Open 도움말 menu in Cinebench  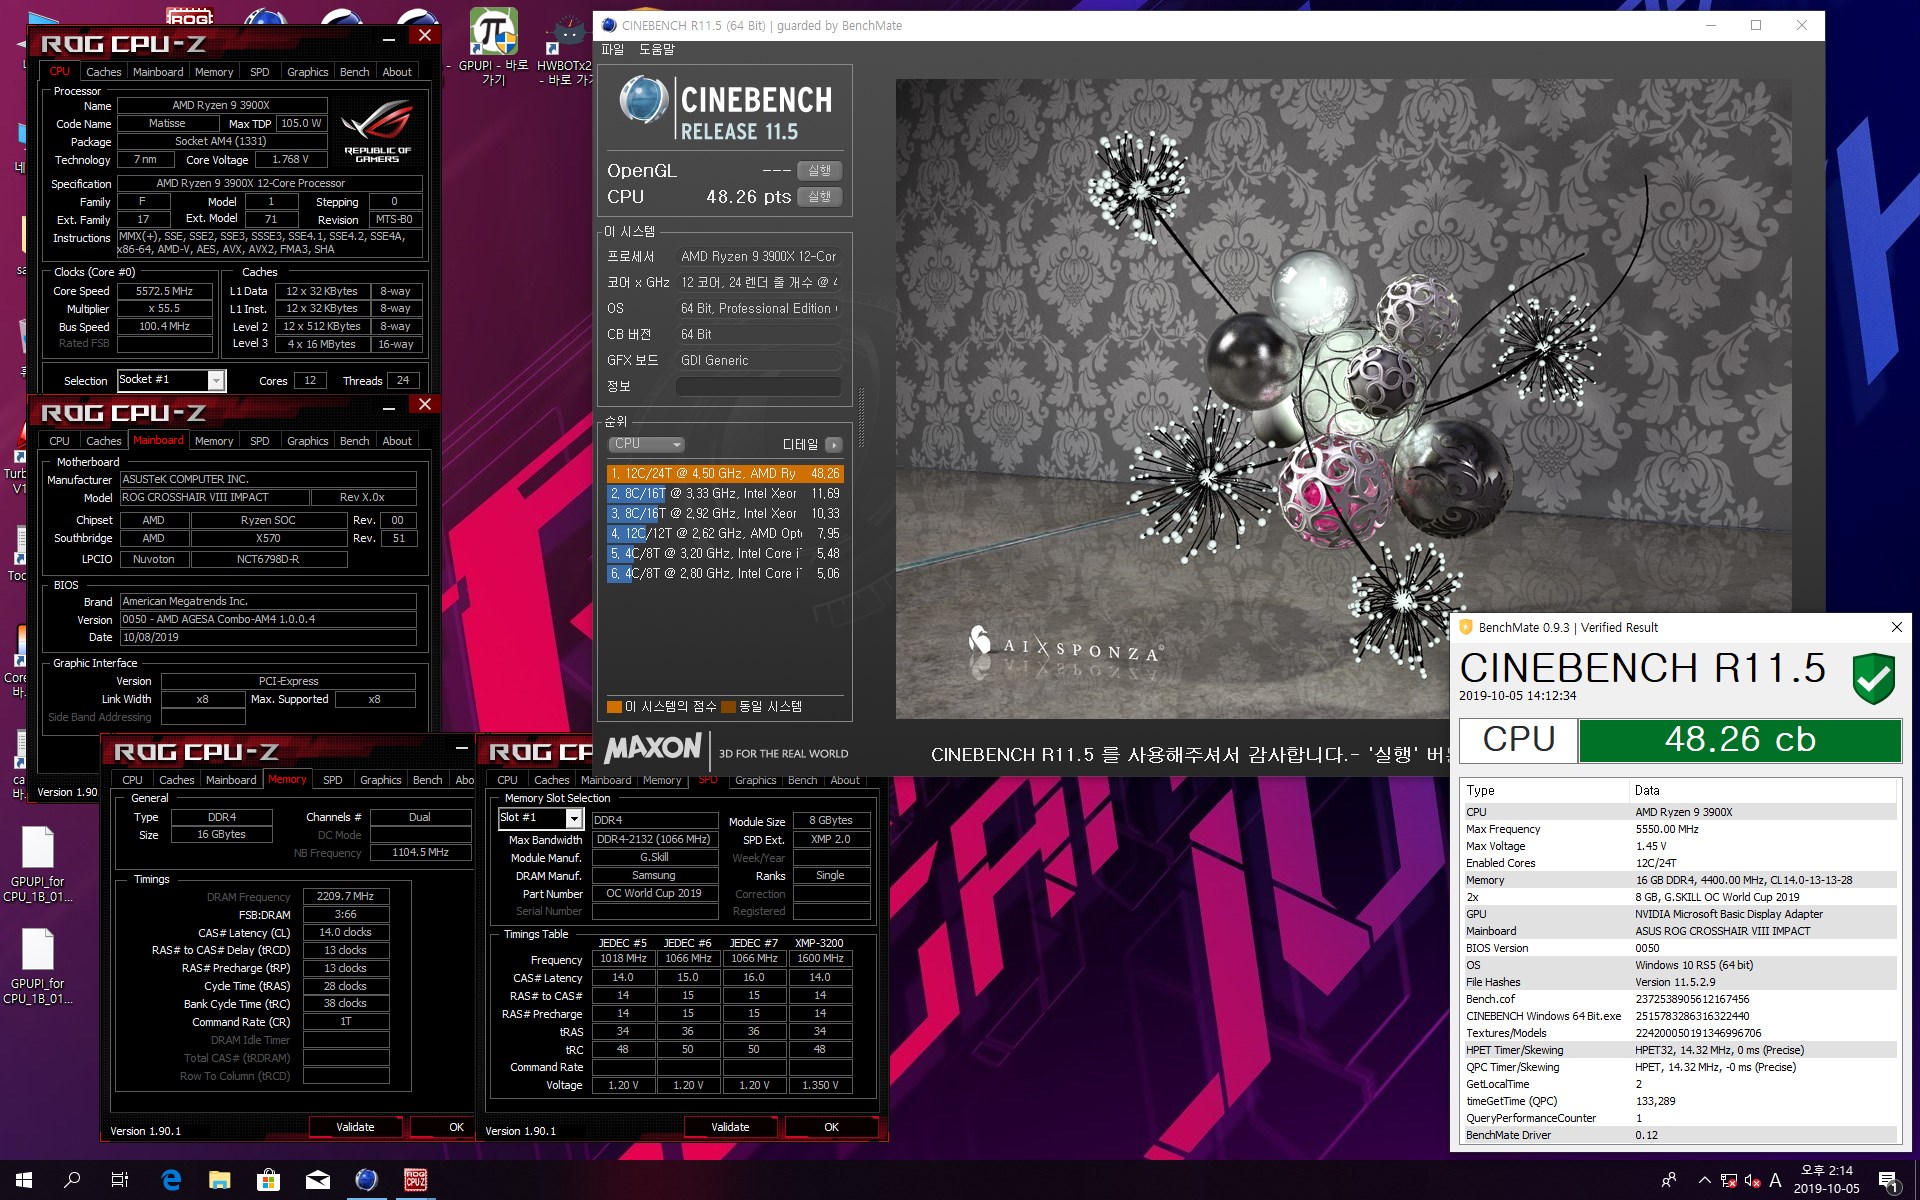pyautogui.click(x=657, y=49)
